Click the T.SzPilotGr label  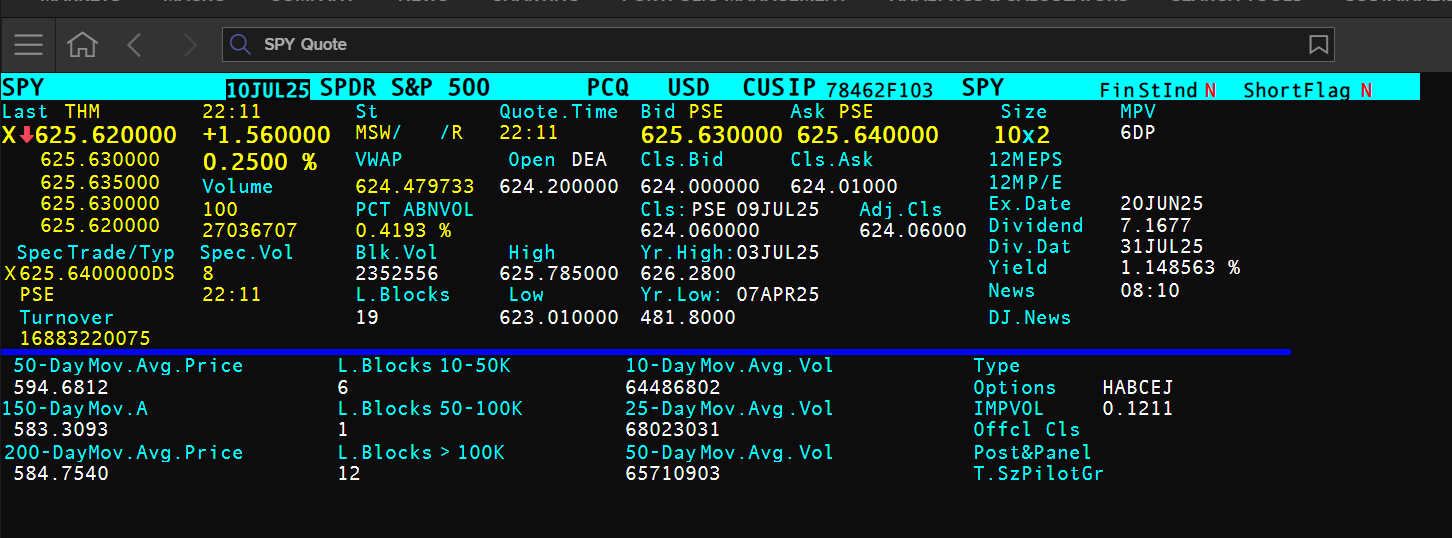(x=1039, y=474)
